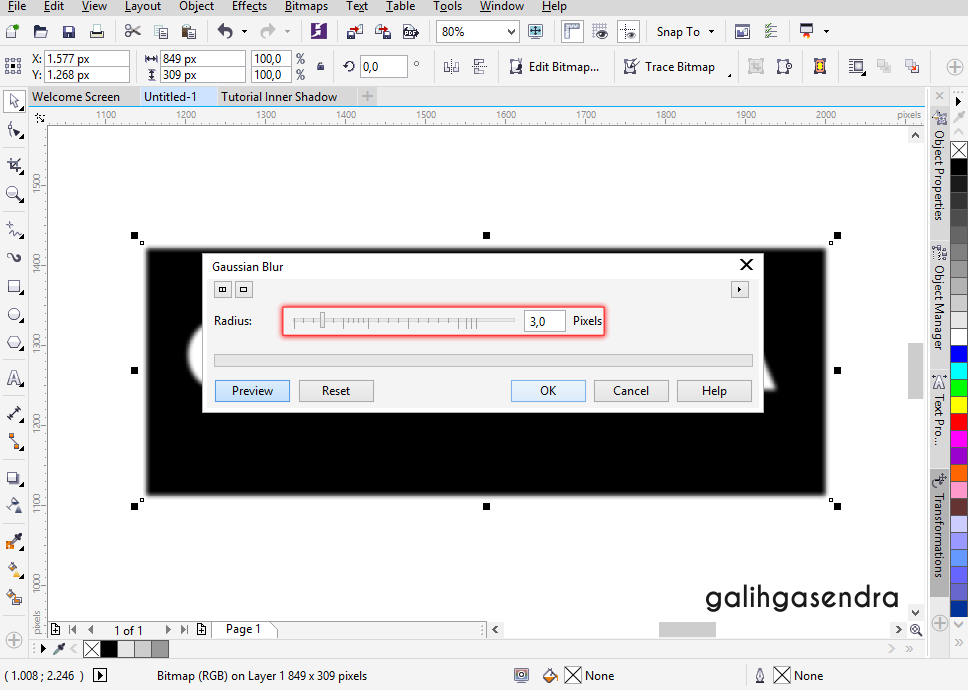Click the Preview button in Gaussian Blur dialog
This screenshot has height=690, width=970.
pos(252,390)
